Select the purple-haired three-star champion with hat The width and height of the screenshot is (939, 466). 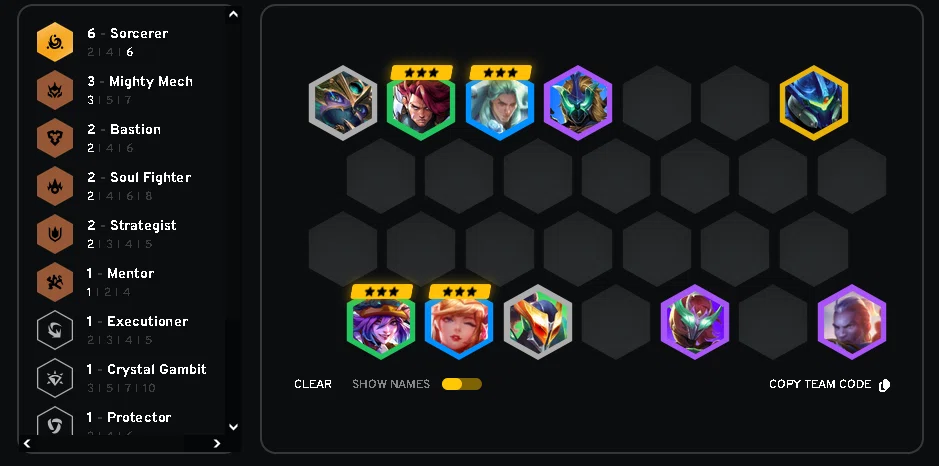[381, 322]
